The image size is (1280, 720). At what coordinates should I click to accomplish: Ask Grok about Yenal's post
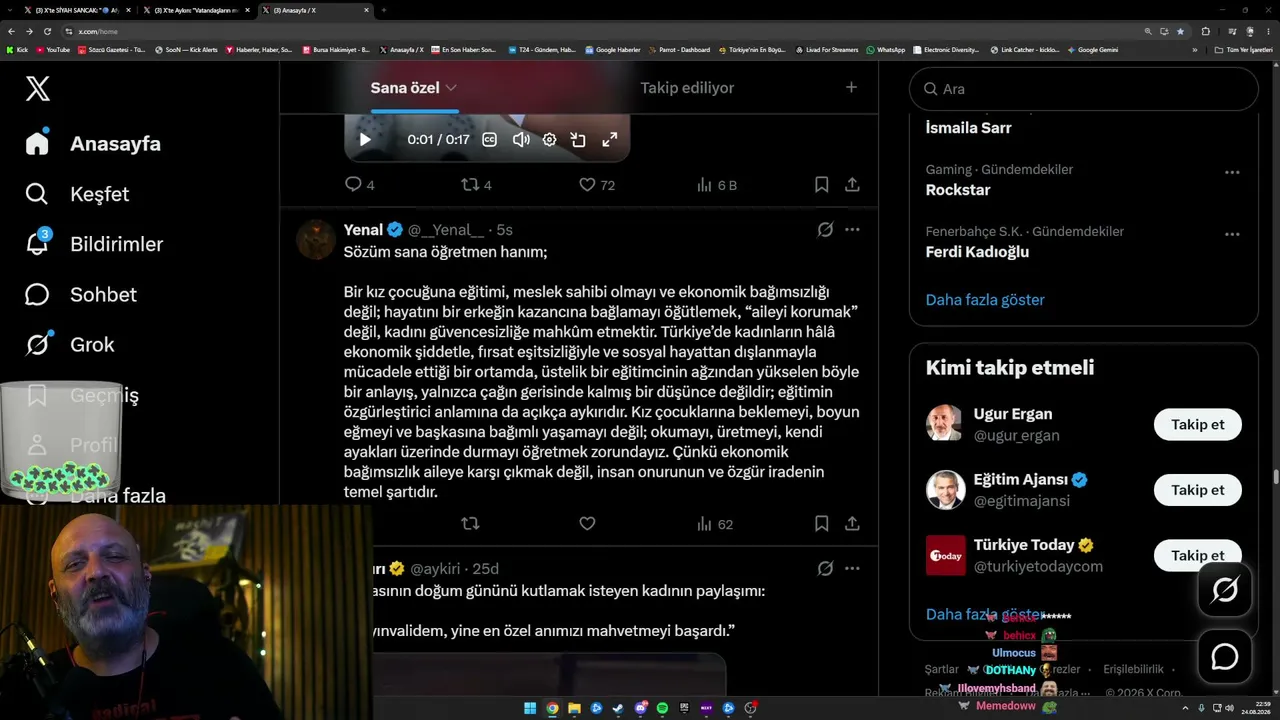[825, 230]
